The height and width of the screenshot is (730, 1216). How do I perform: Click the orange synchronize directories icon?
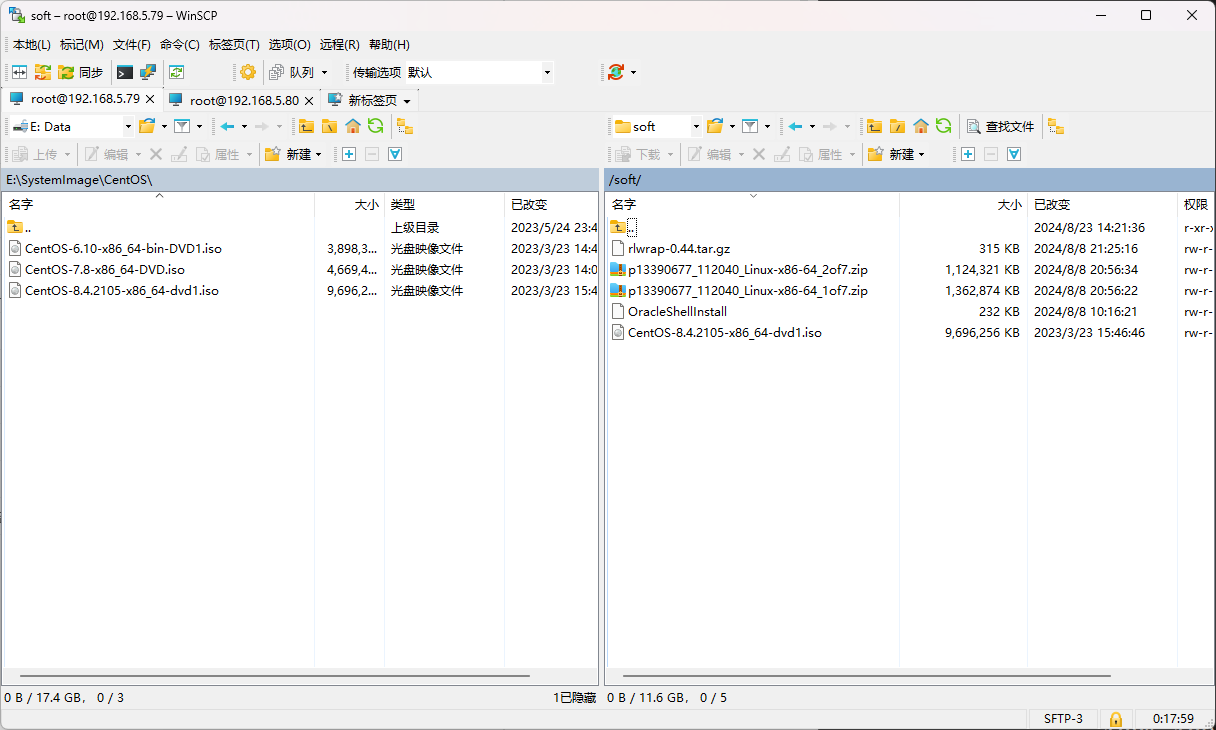click(43, 72)
